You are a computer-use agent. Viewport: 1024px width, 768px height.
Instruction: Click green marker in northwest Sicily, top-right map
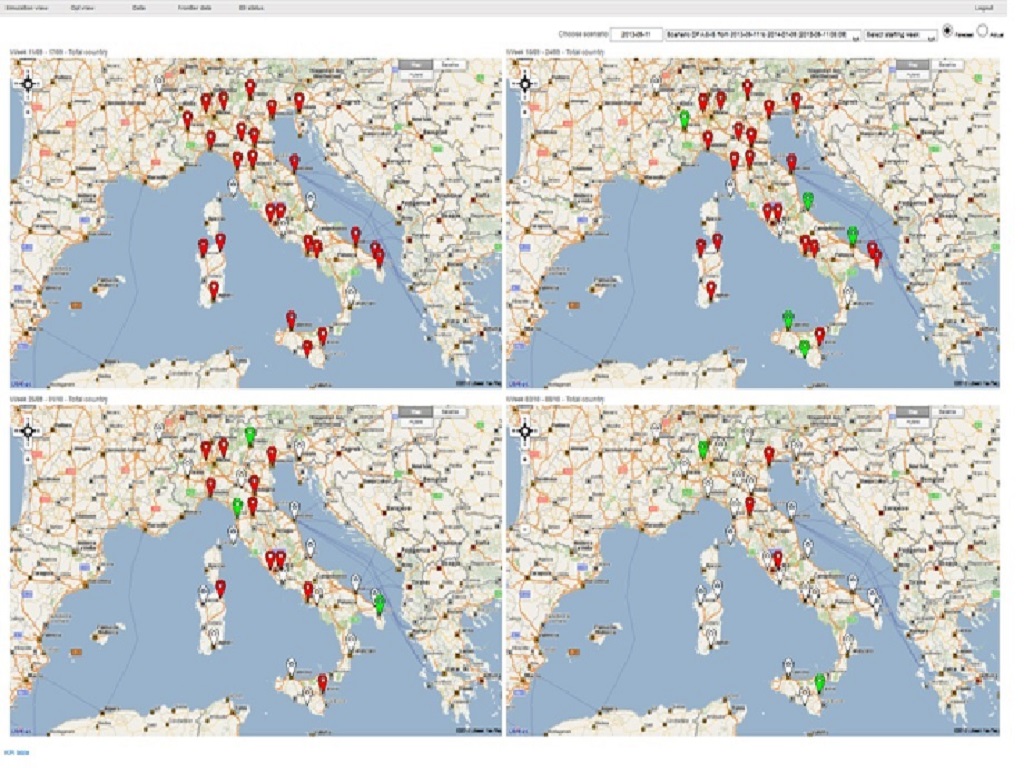pyautogui.click(x=788, y=319)
